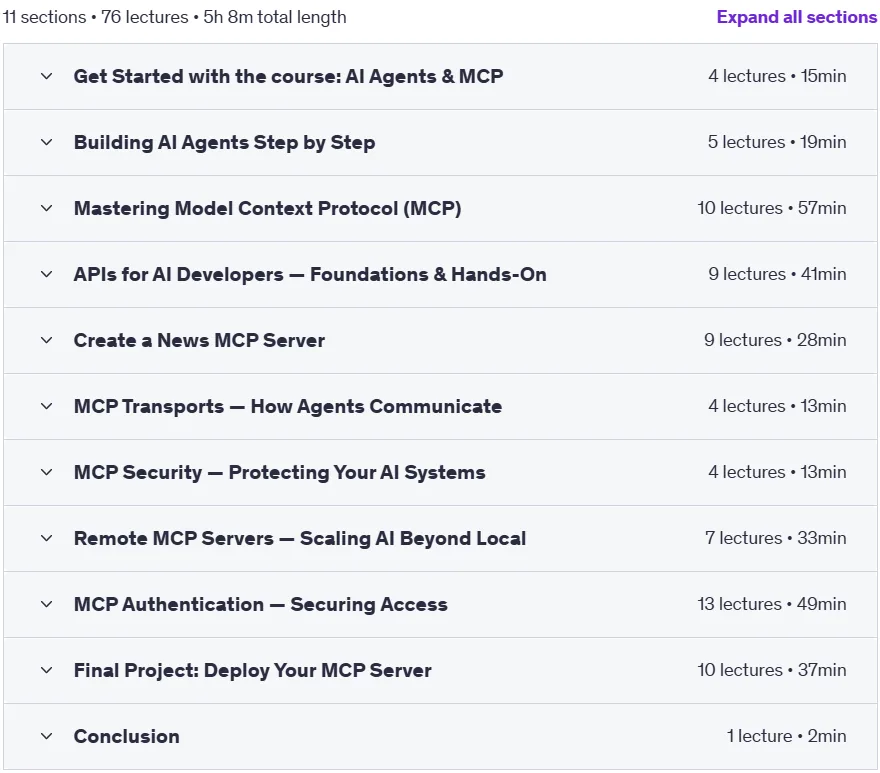Image resolution: width=880 pixels, height=773 pixels.
Task: Expand chevron beside Mastering Model Context Protocol
Action: click(x=47, y=208)
